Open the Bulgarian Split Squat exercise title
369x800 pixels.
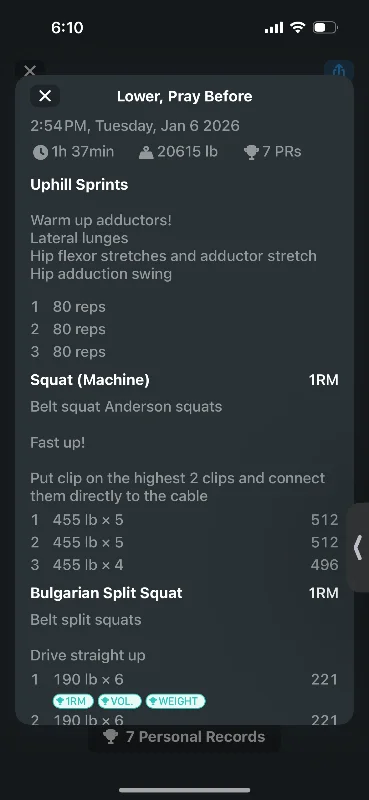(x=106, y=593)
